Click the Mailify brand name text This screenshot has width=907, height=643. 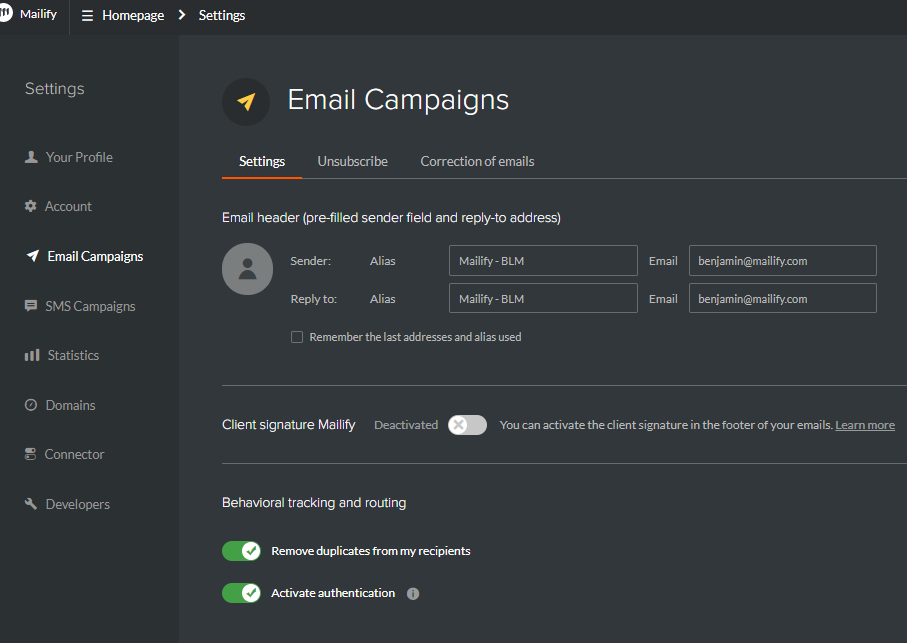(38, 14)
